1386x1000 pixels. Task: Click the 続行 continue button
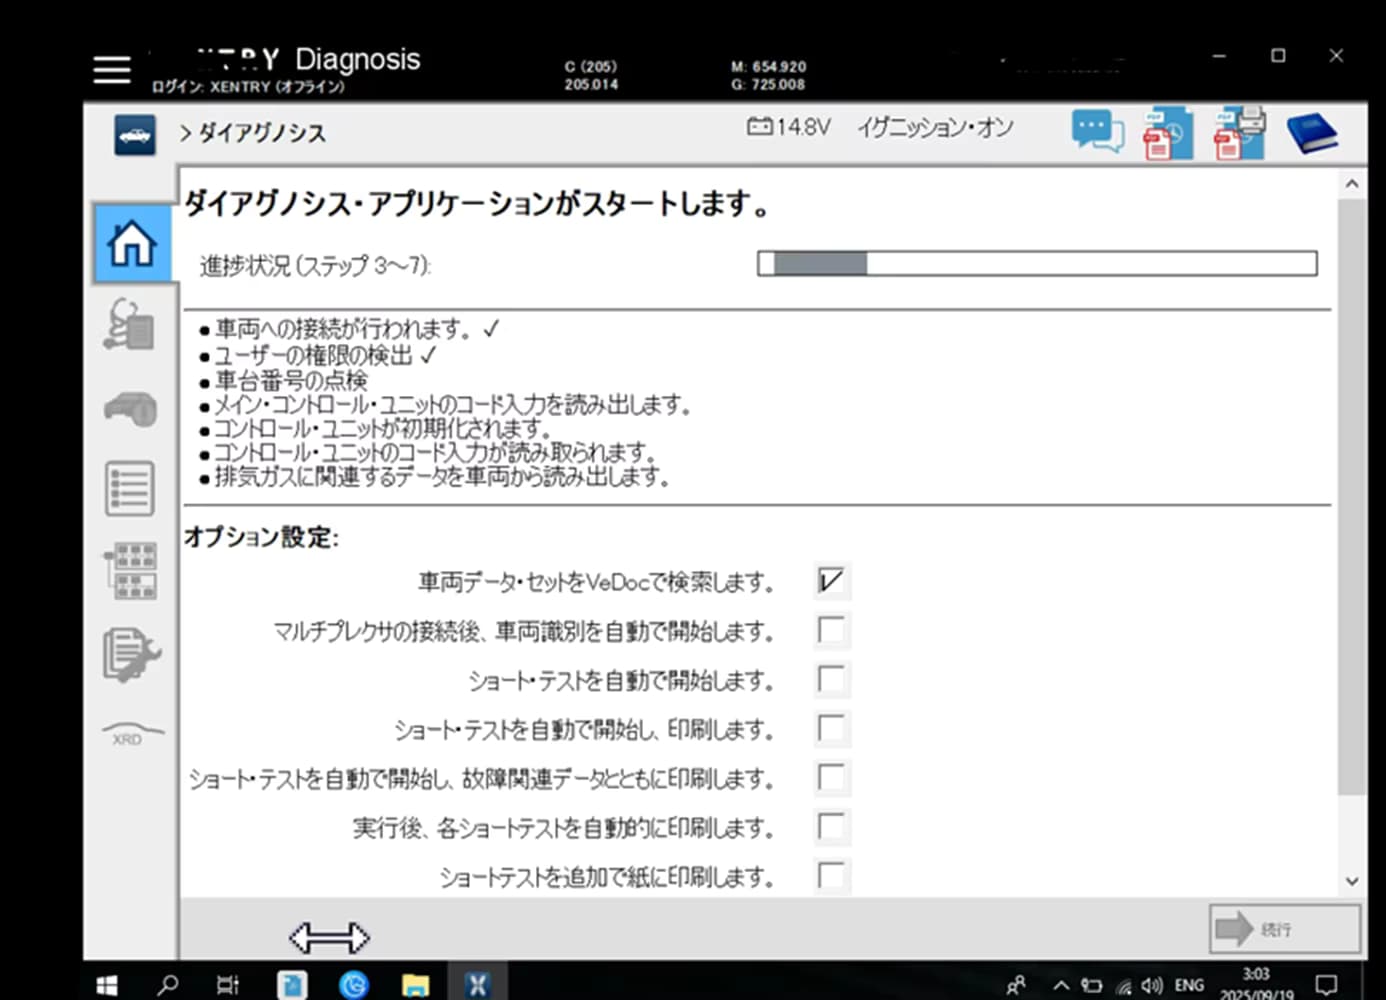[1285, 929]
